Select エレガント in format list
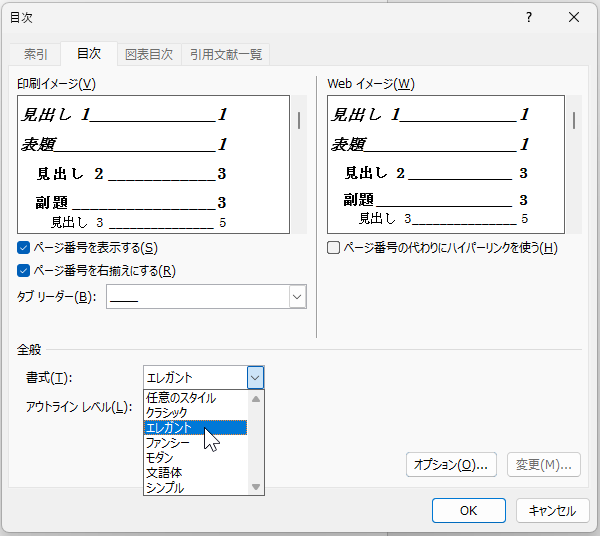This screenshot has height=536, width=600. (196, 428)
